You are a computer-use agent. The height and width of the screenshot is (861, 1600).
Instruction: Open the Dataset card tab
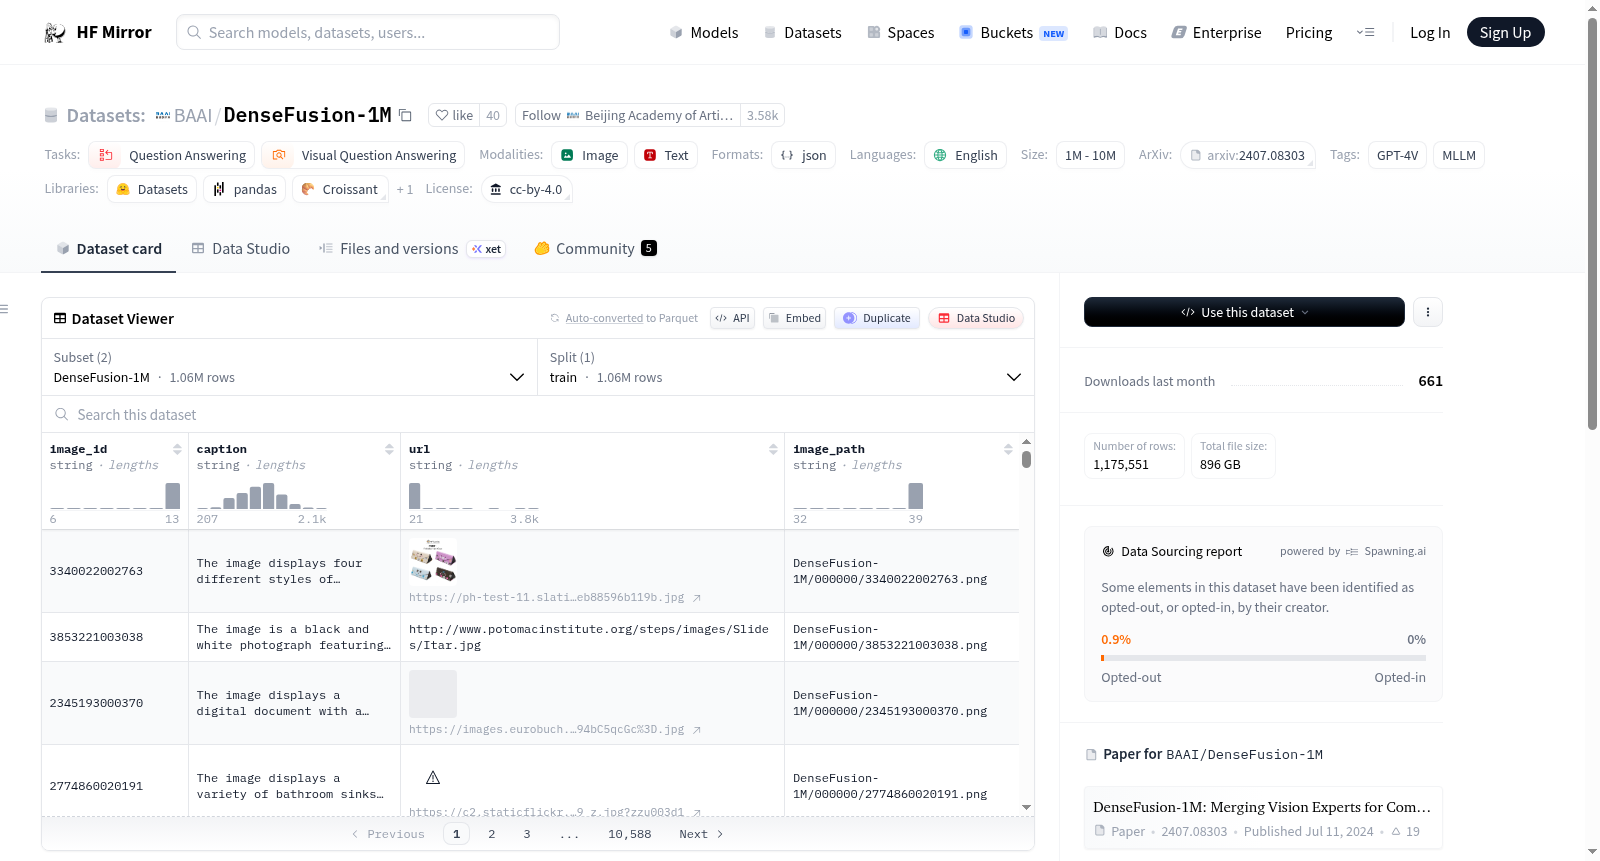(x=109, y=249)
